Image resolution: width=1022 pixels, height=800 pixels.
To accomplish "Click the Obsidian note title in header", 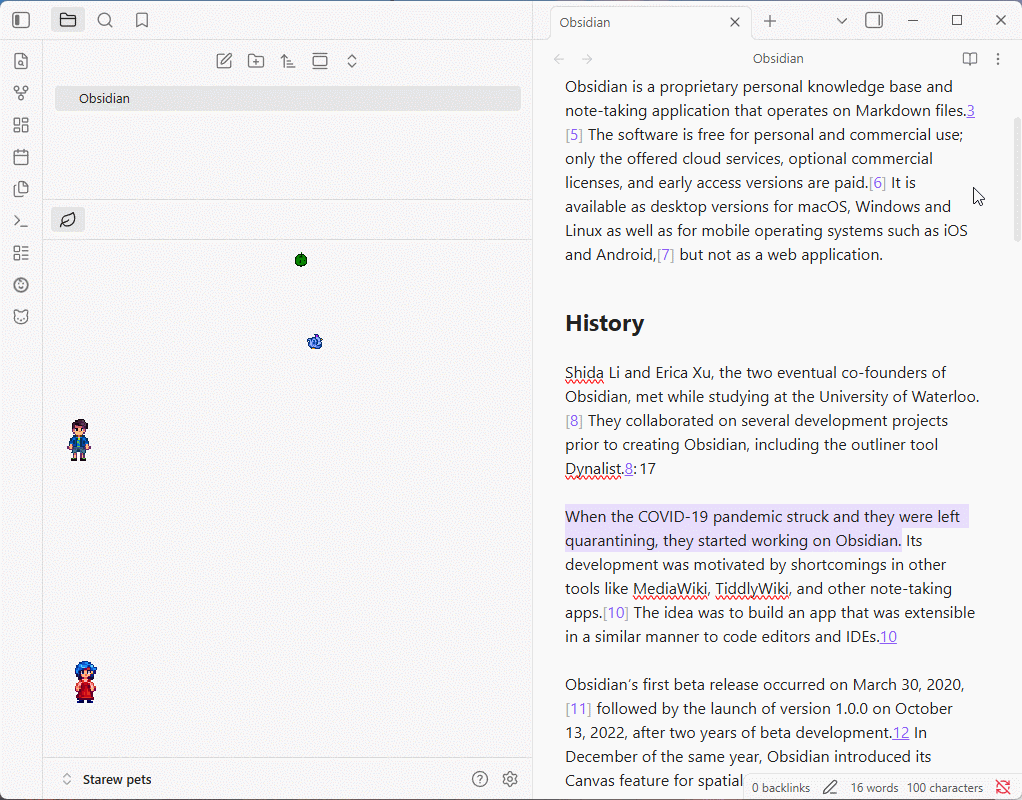I will [778, 59].
